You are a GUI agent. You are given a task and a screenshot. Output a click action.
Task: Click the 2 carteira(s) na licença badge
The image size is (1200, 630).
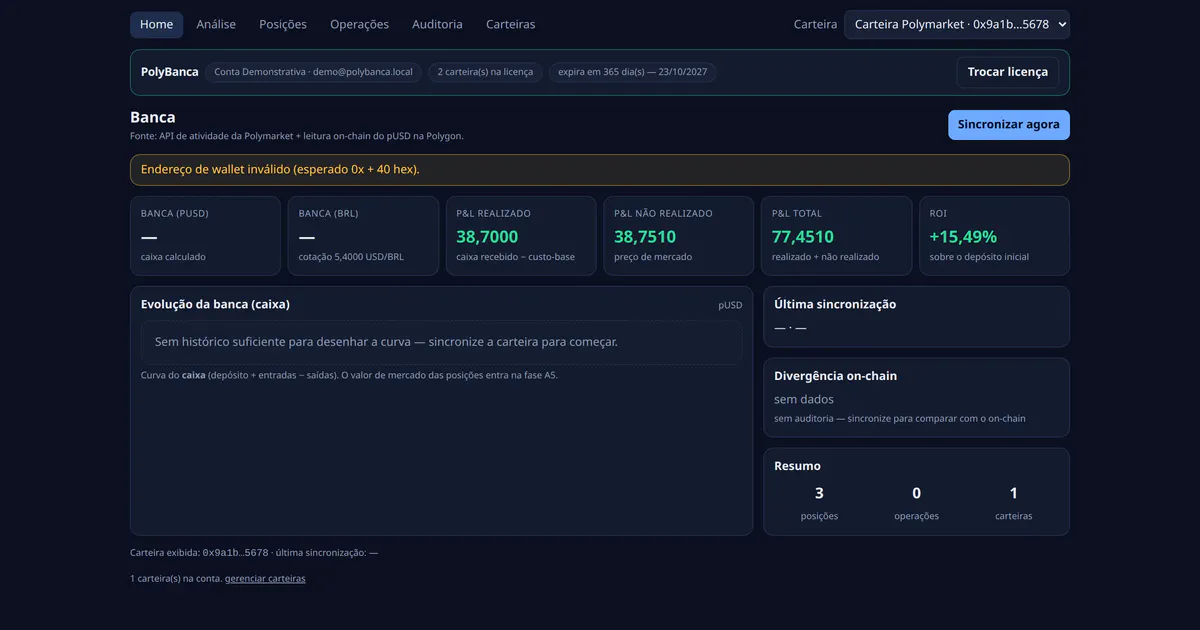pyautogui.click(x=486, y=72)
